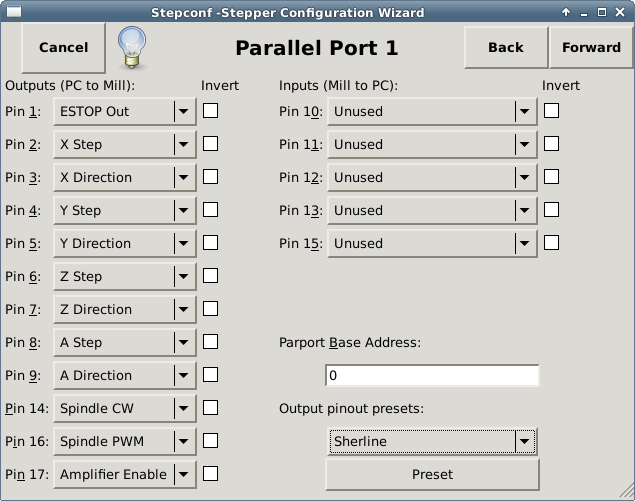Advance with the Forward button
The image size is (635, 501).
[591, 47]
